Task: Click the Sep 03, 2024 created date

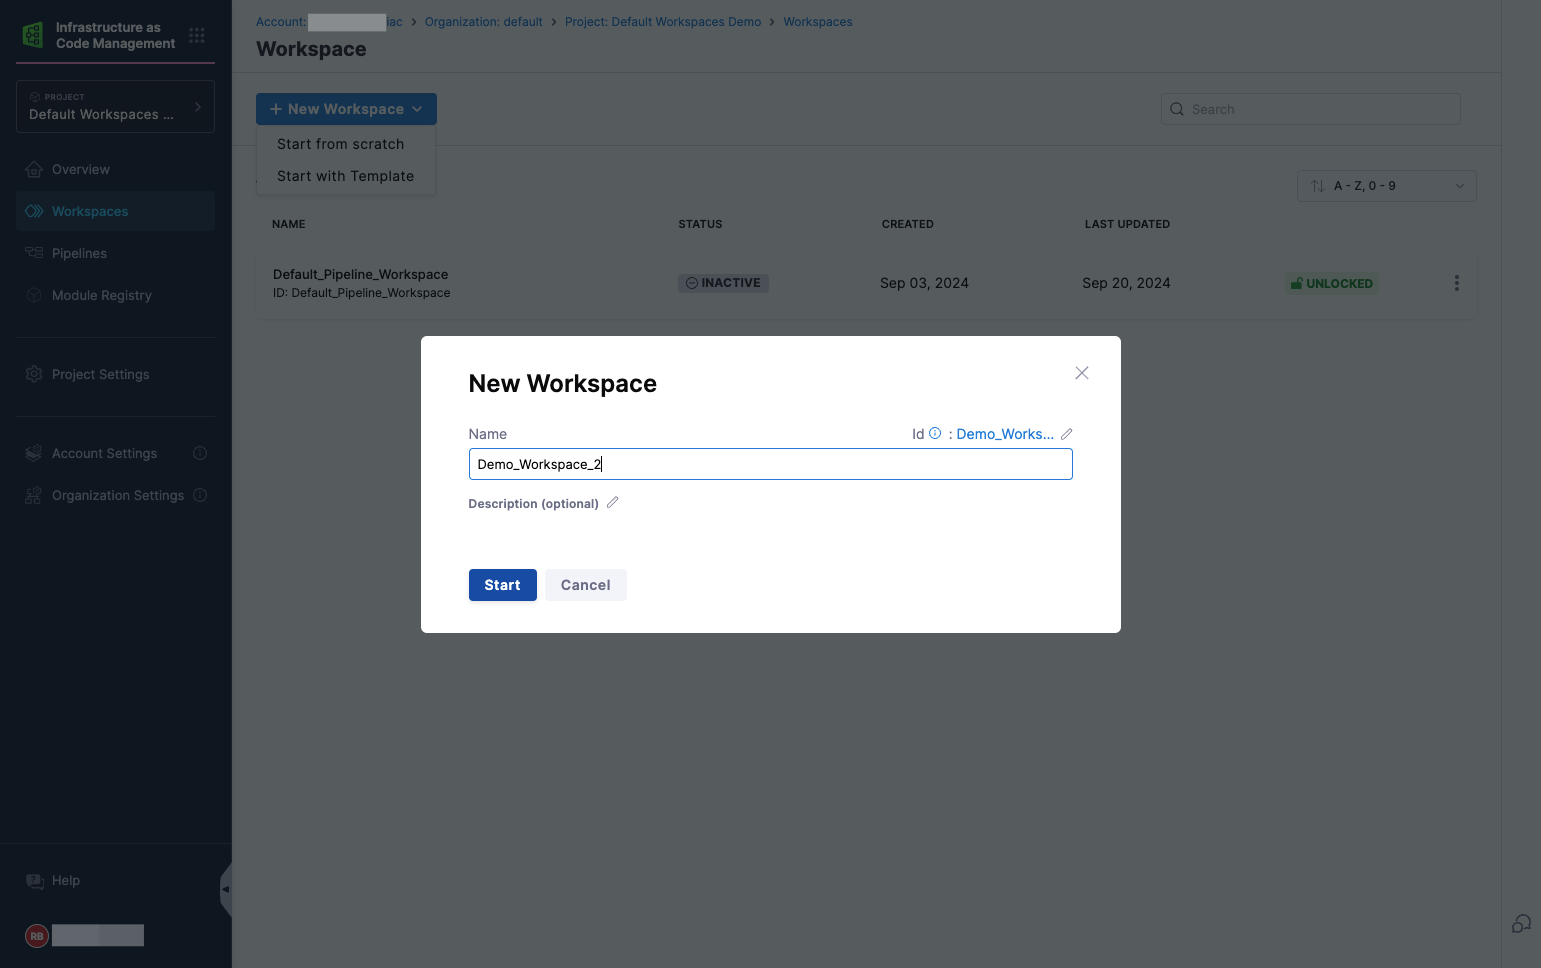Action: coord(924,283)
